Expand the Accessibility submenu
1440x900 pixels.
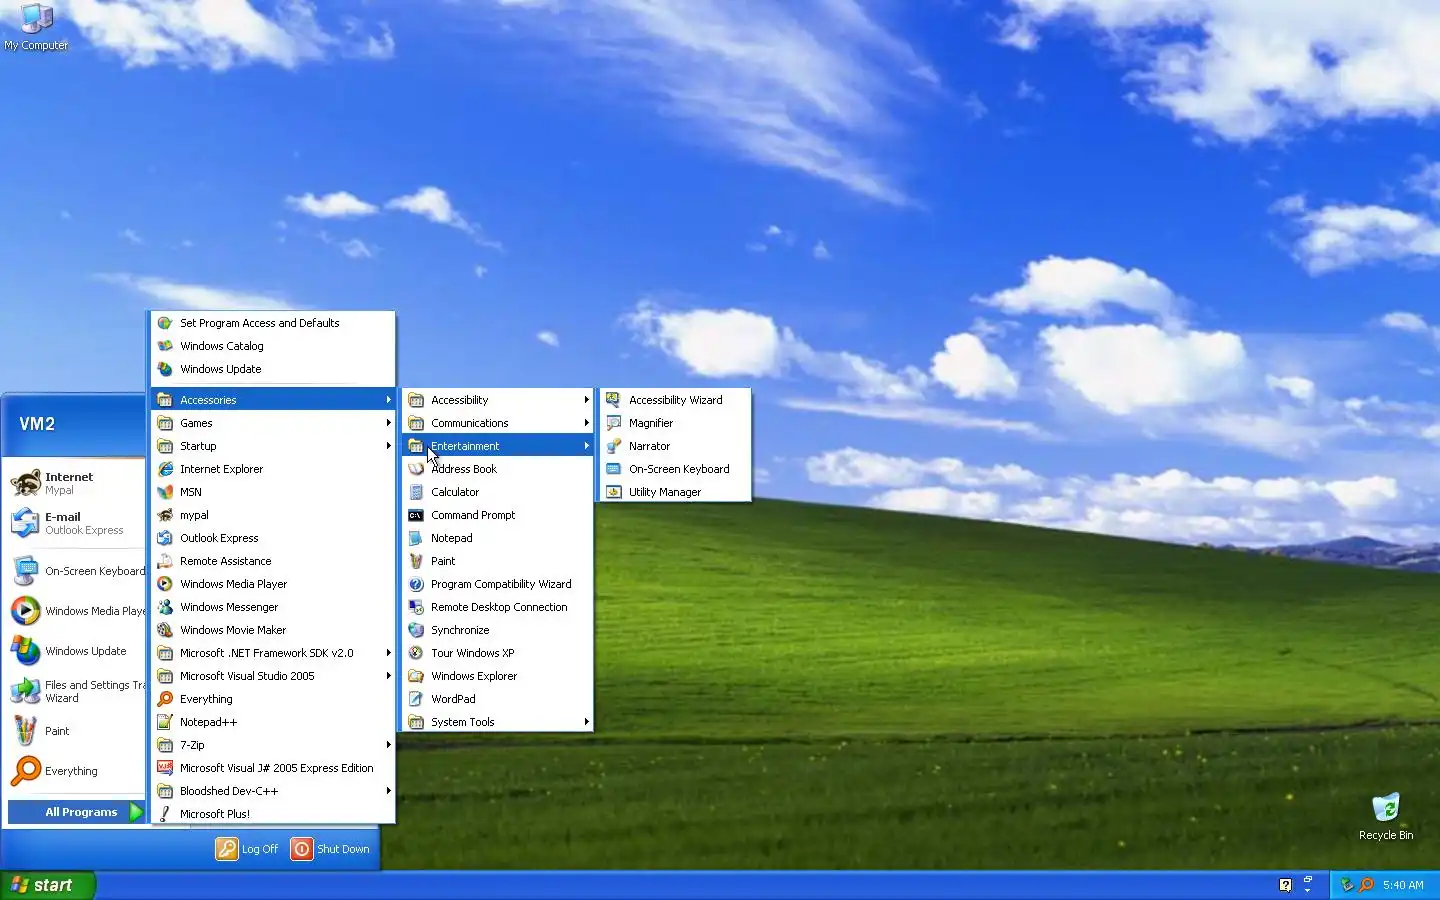(498, 400)
